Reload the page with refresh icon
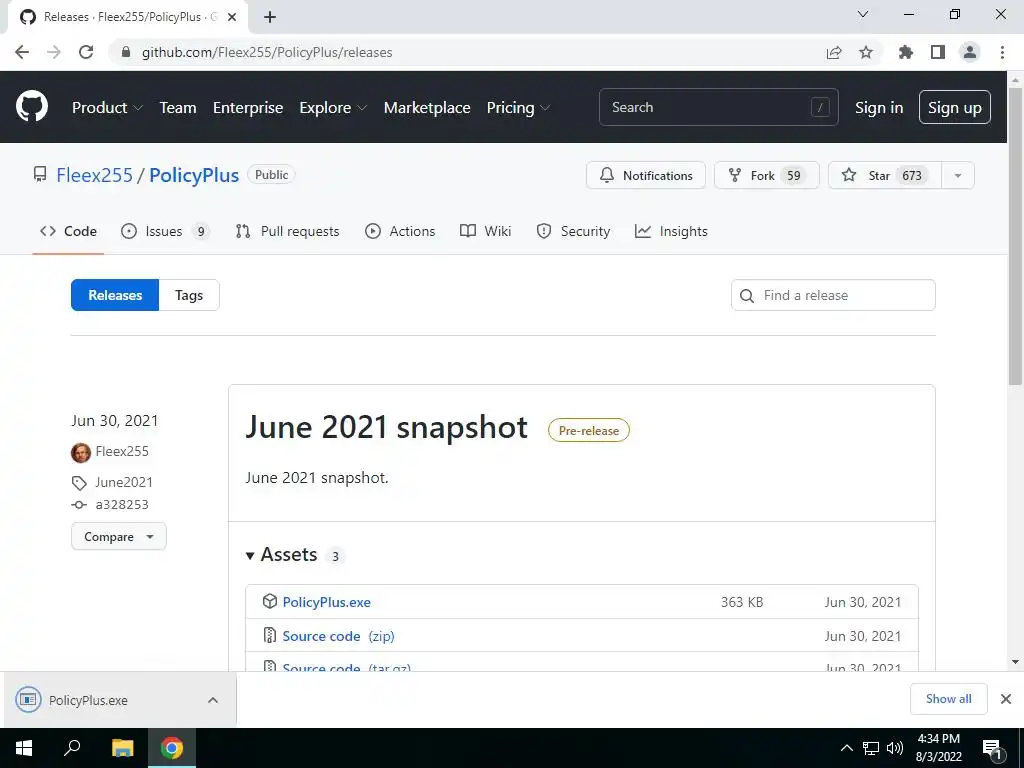 point(86,52)
